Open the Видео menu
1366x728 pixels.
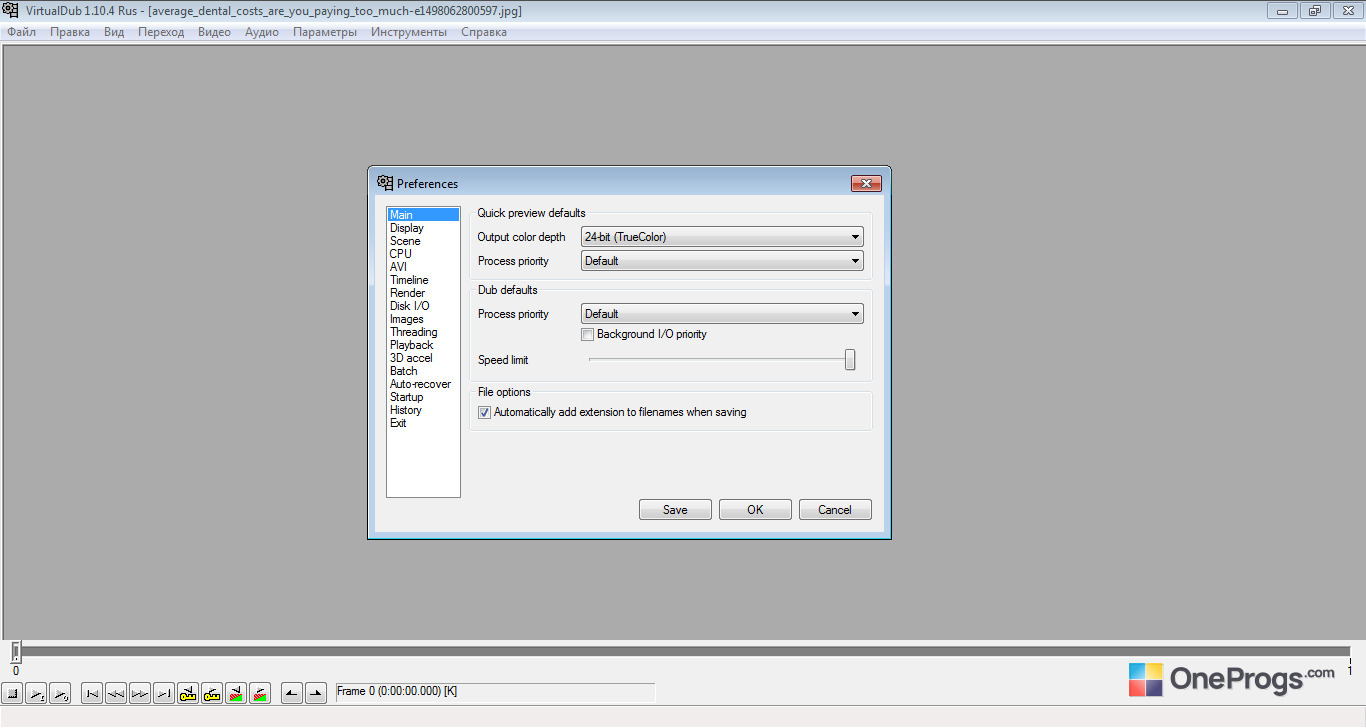click(x=214, y=32)
